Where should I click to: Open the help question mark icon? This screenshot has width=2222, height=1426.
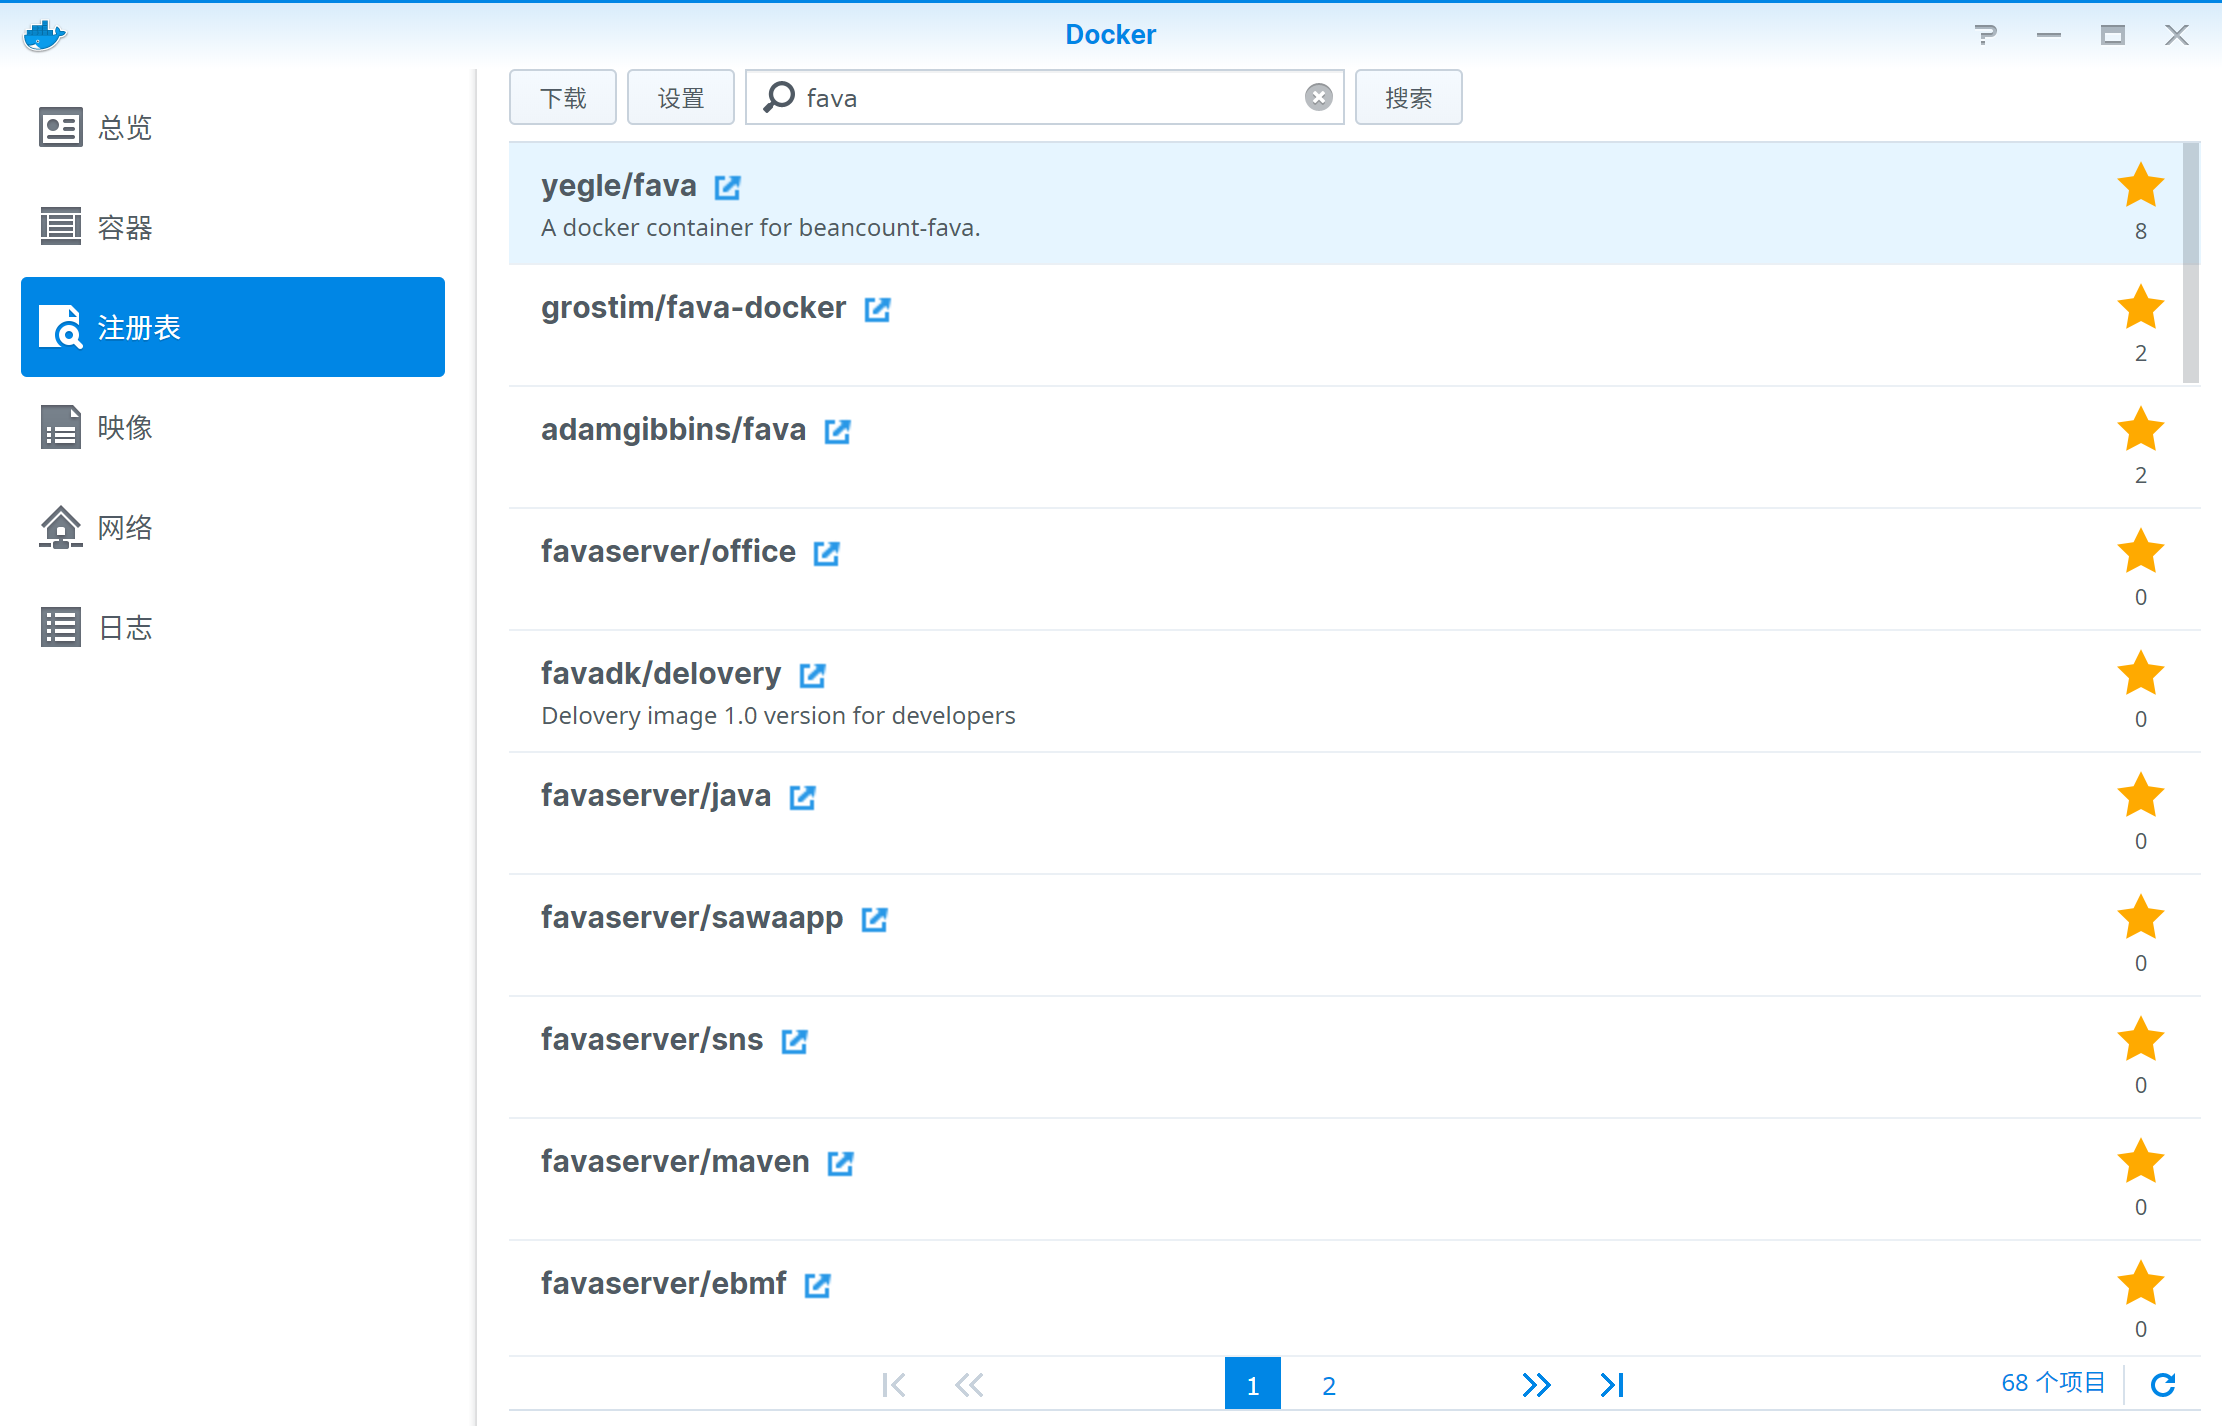point(1986,34)
